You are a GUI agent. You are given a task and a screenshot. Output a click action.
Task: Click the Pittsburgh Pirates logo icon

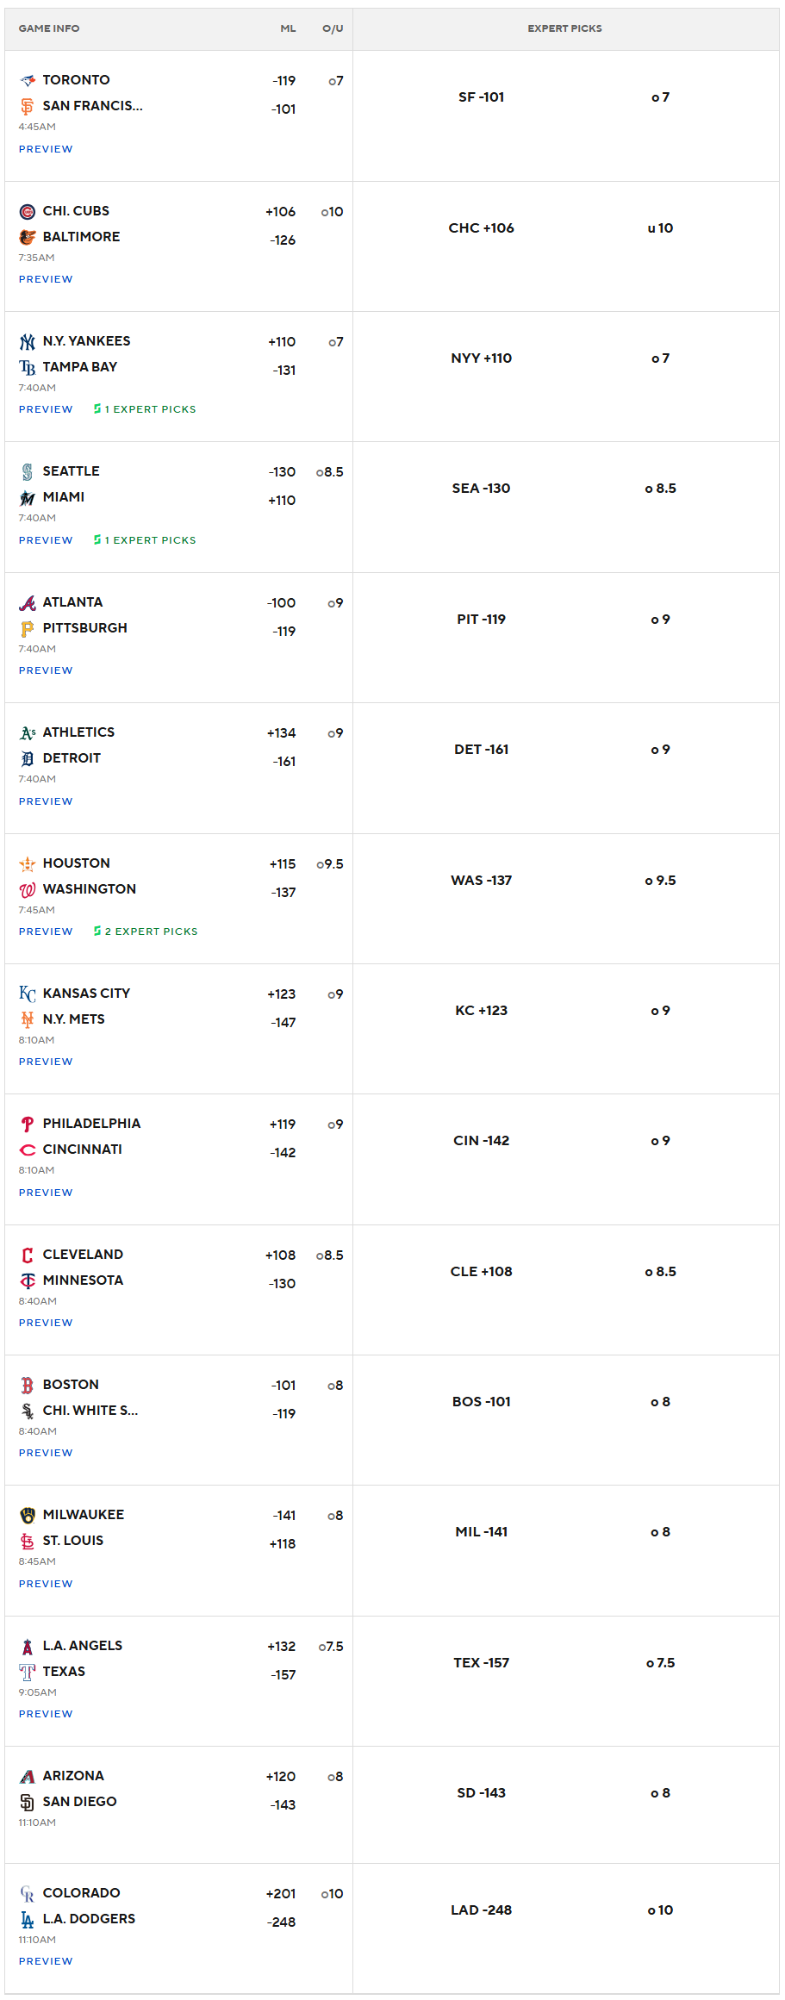(x=27, y=628)
